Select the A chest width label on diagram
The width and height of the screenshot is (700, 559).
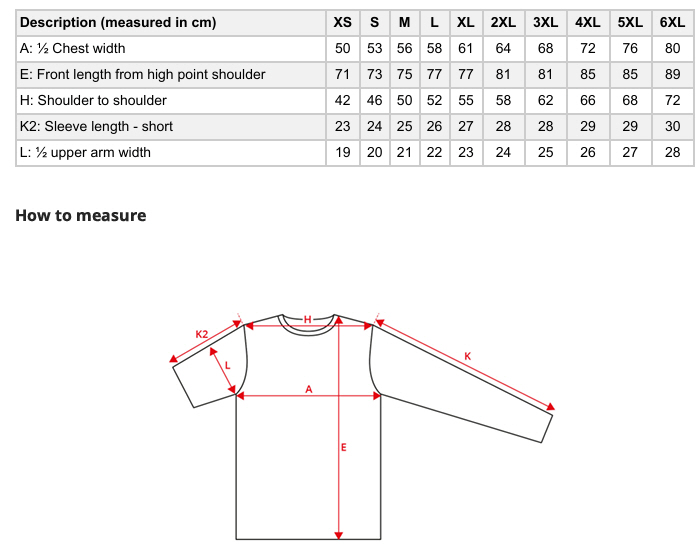(309, 389)
